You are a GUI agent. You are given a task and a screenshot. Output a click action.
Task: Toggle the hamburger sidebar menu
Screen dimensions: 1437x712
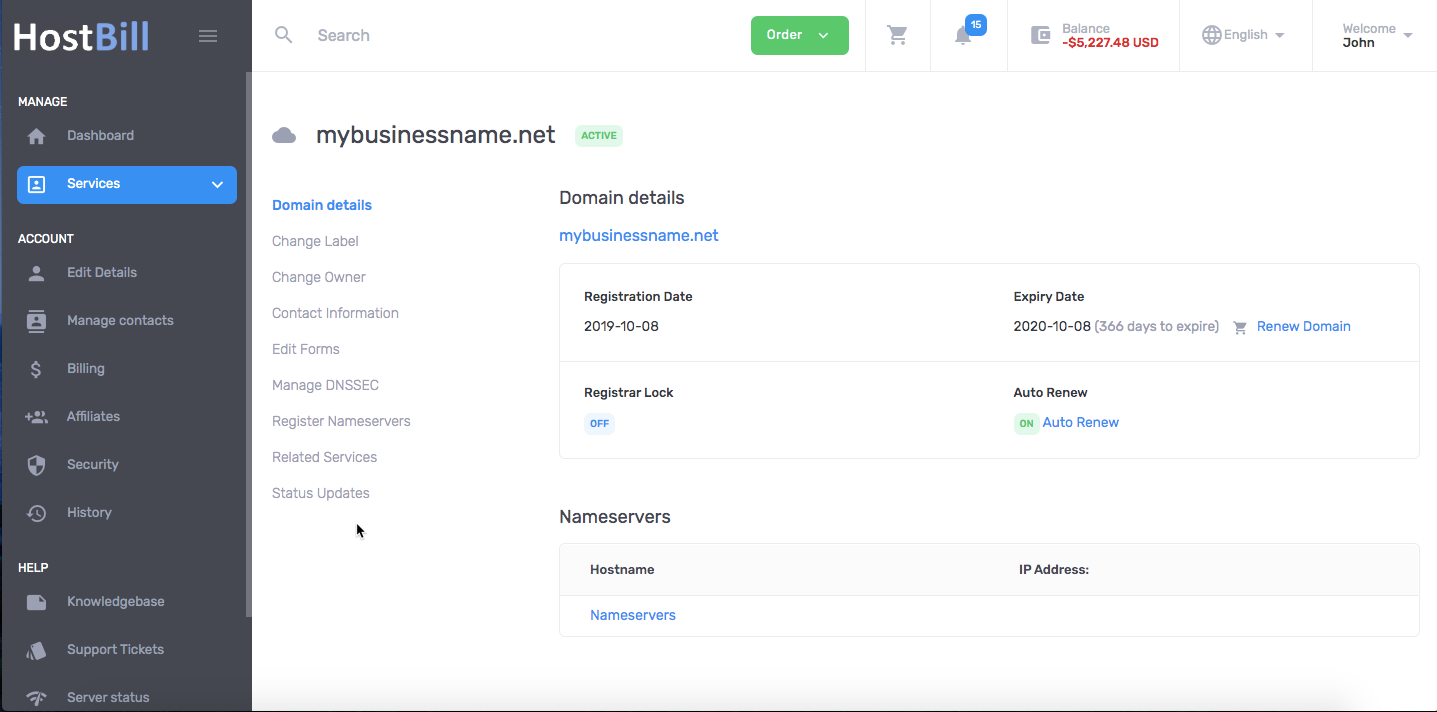(x=208, y=36)
